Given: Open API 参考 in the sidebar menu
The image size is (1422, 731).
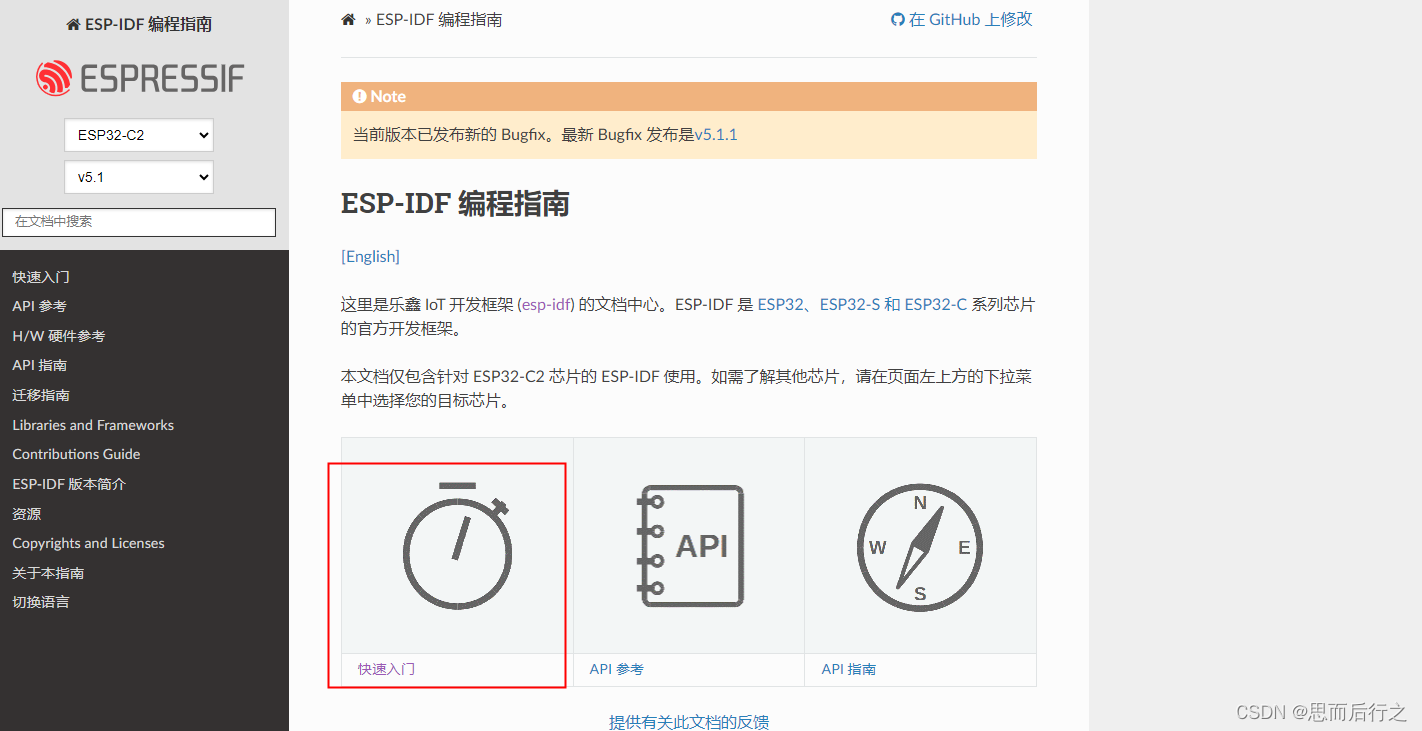Looking at the screenshot, I should 39,306.
